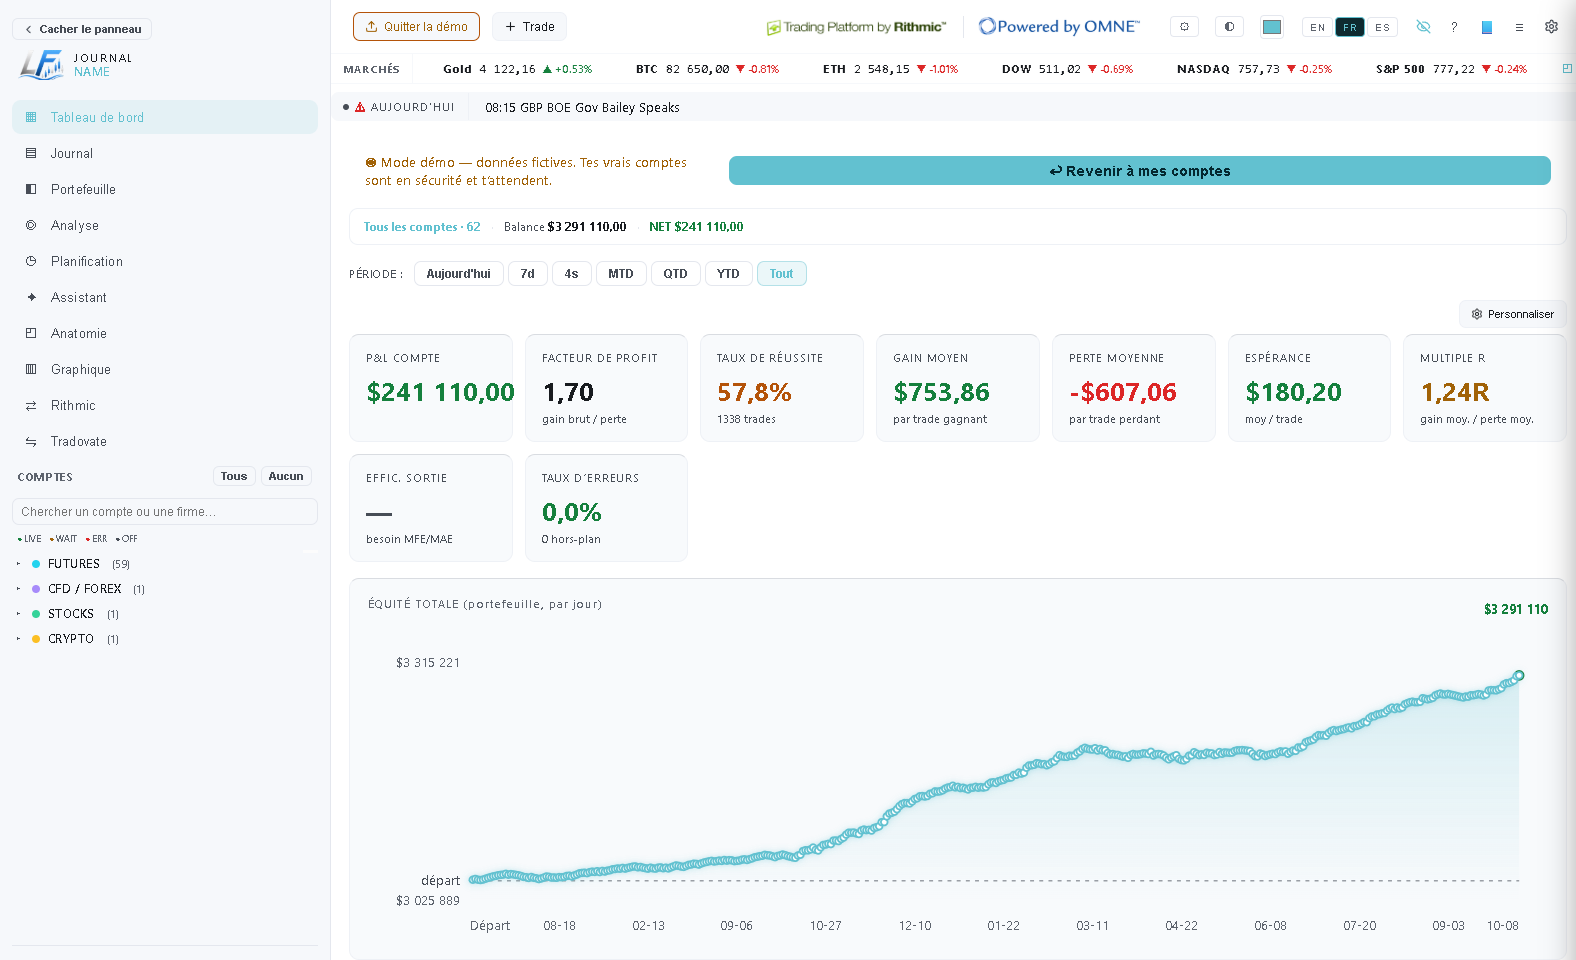Open the teal accent color swatch

[1272, 27]
